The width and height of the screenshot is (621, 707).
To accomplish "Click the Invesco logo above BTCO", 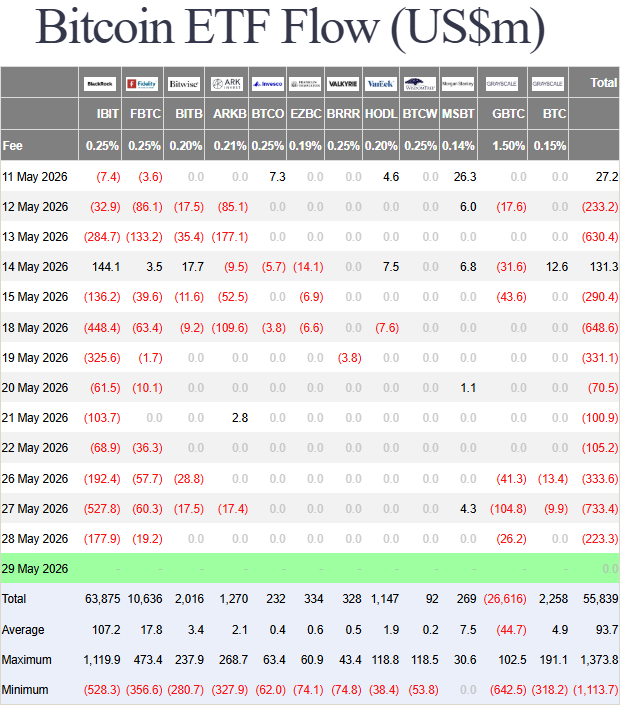I will 267,84.
